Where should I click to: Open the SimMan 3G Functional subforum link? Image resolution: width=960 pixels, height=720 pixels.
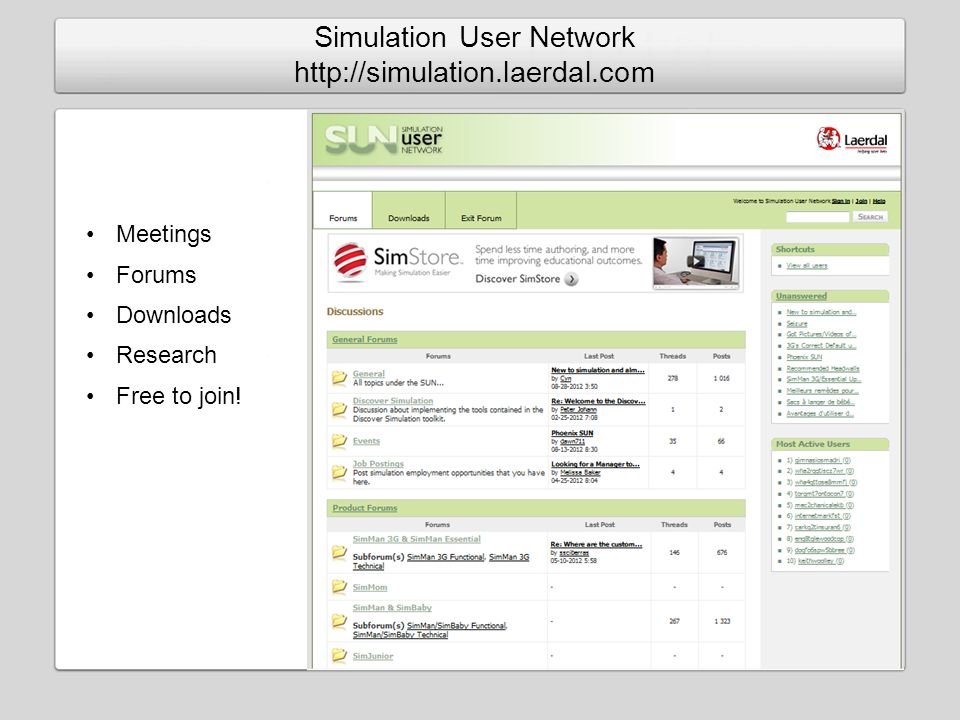(x=445, y=557)
